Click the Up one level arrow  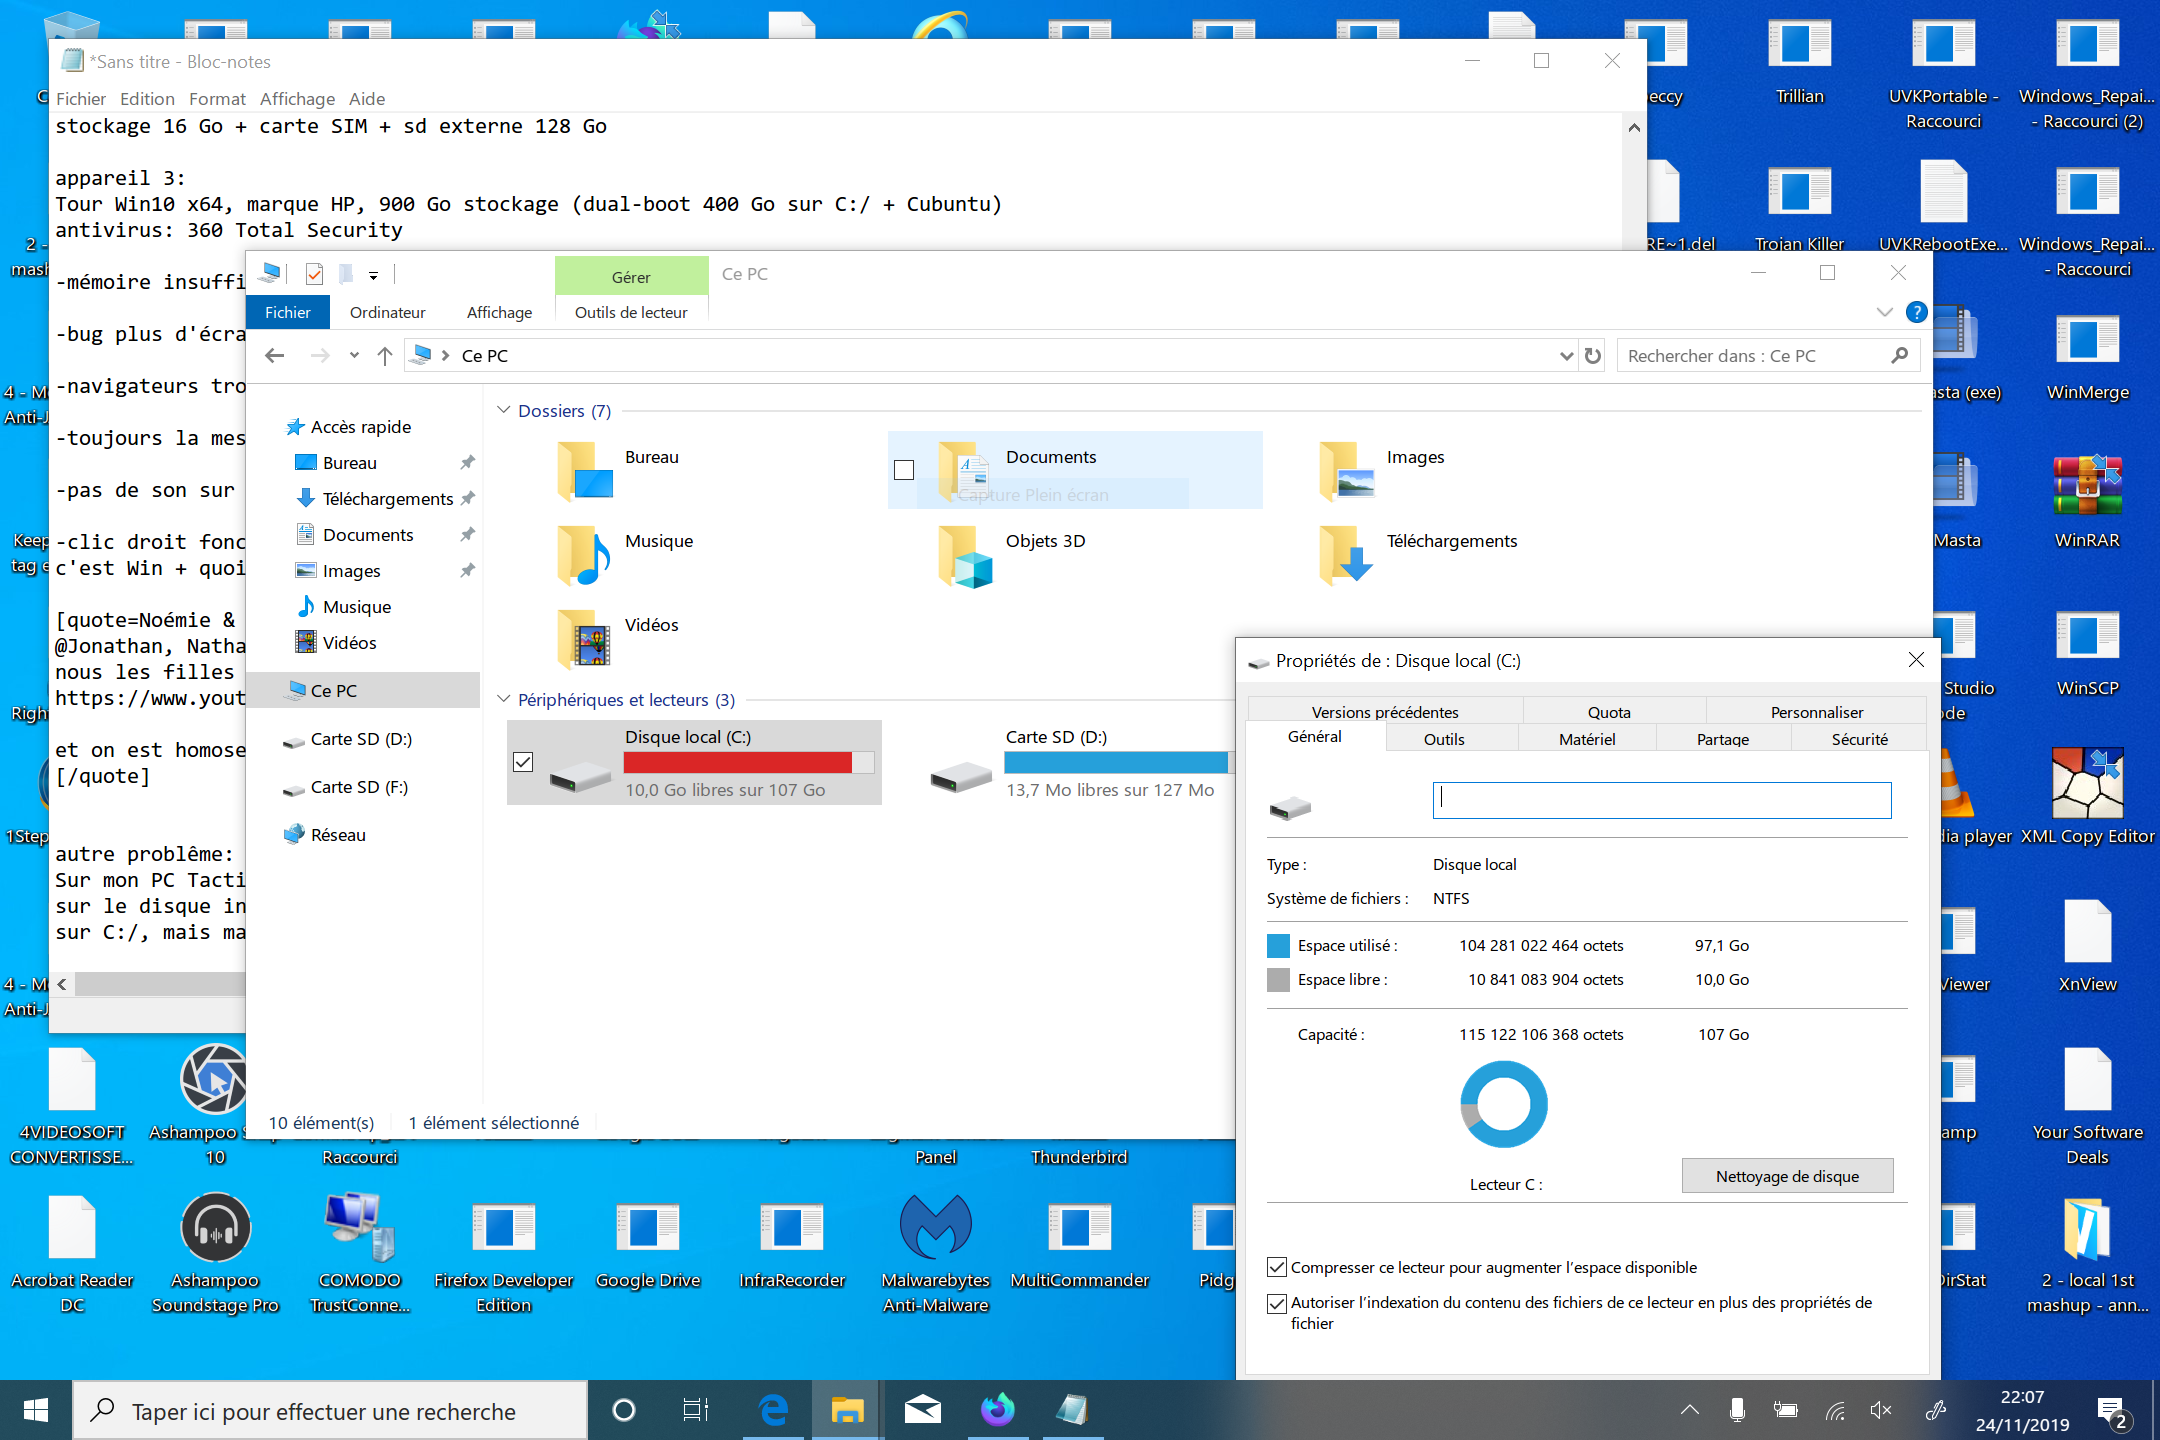click(385, 356)
